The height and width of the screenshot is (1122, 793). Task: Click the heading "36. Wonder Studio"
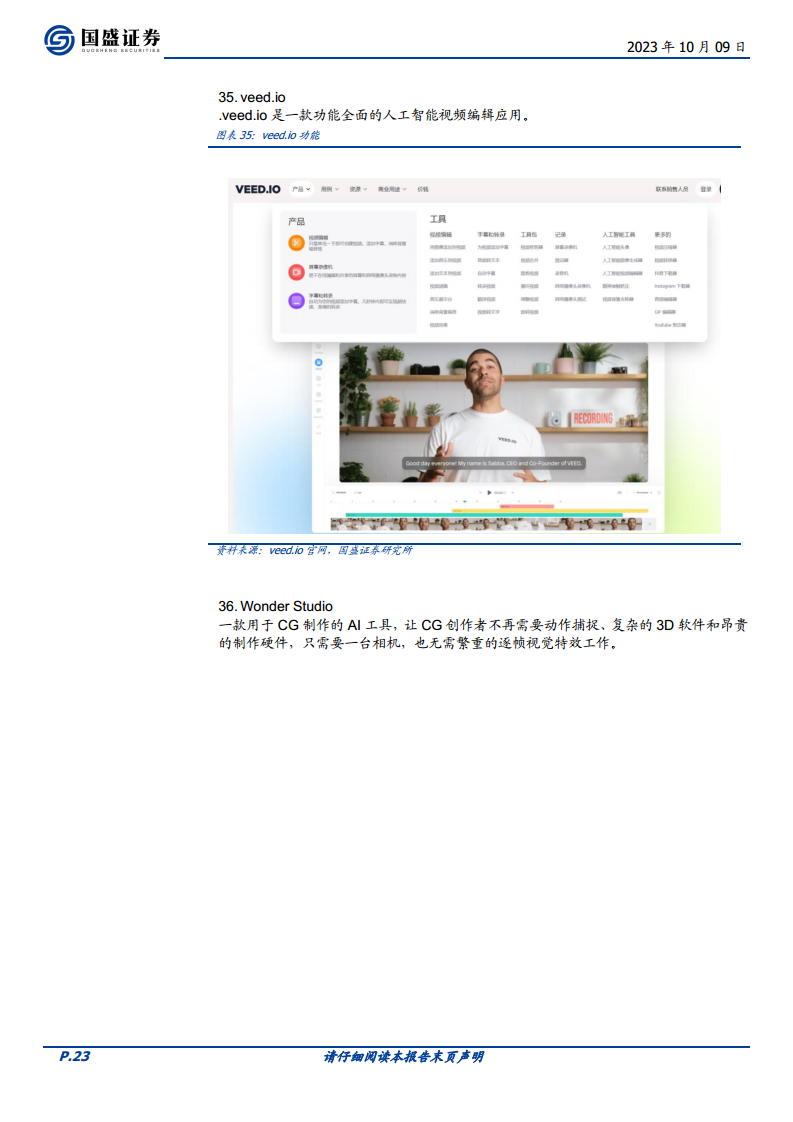(x=276, y=606)
